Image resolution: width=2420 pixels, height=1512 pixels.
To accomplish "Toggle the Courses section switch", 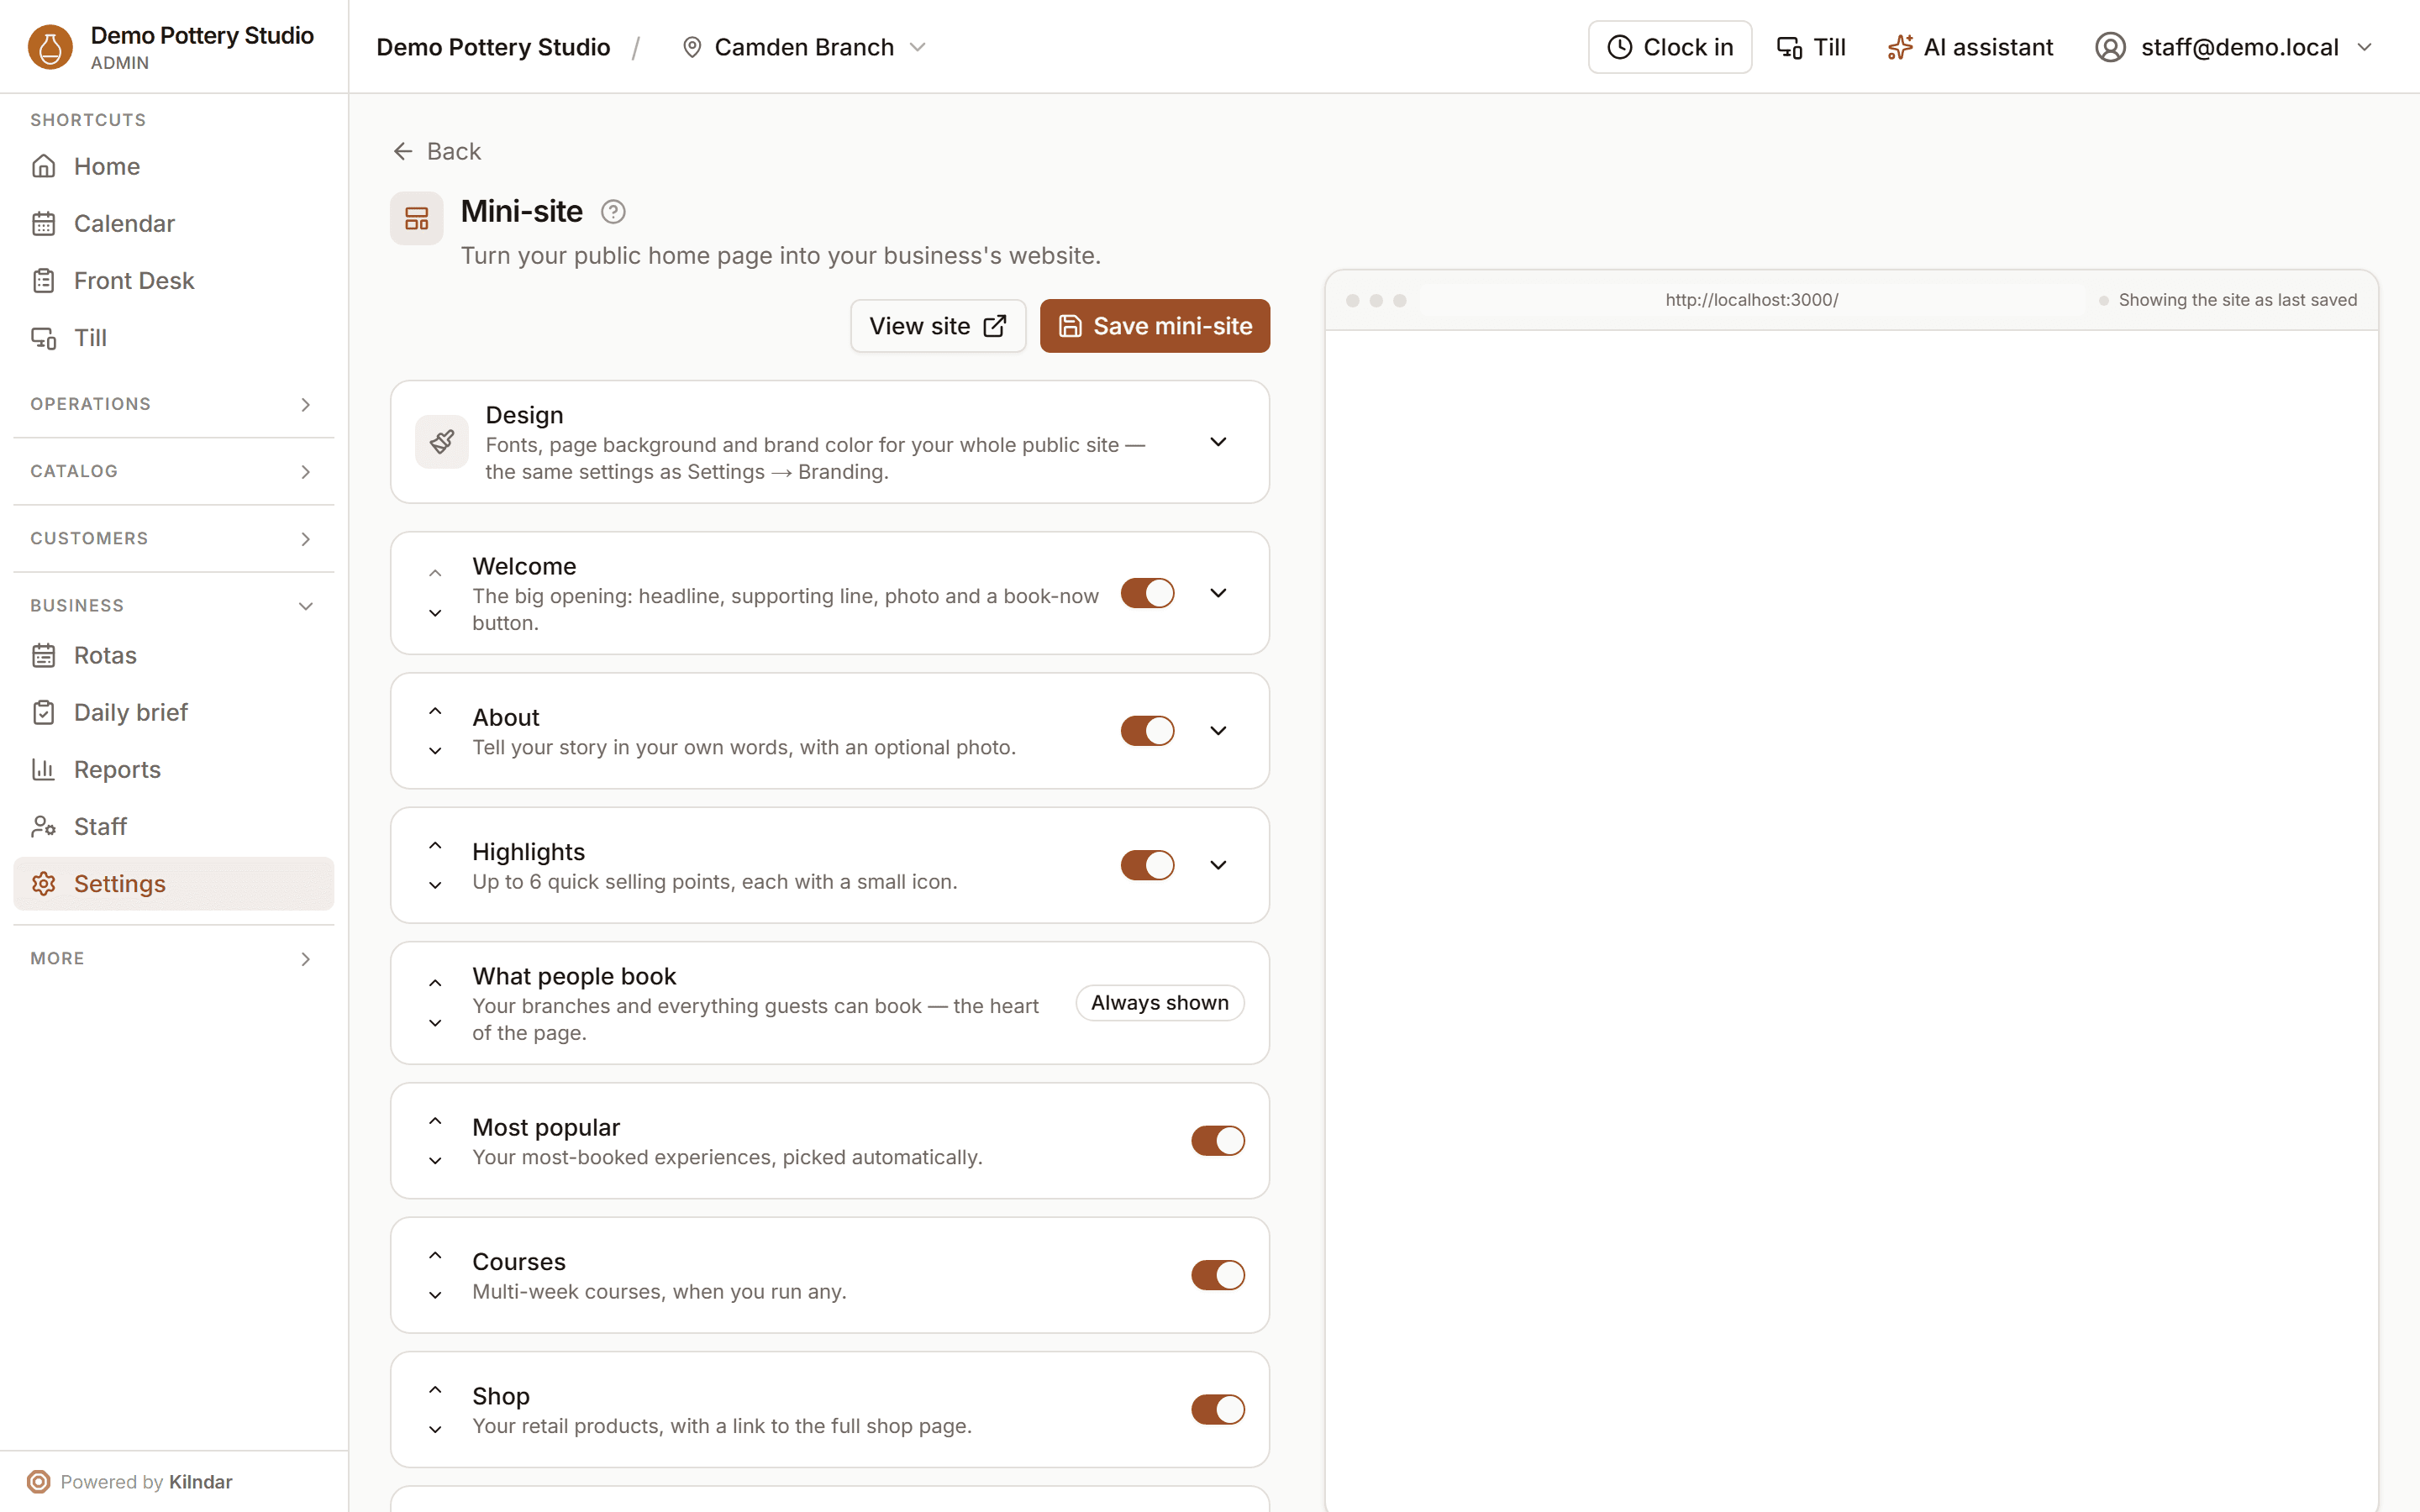I will pos(1218,1275).
